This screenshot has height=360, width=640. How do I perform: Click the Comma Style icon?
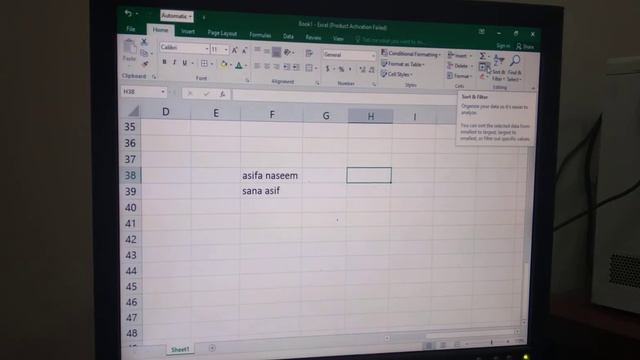[350, 70]
